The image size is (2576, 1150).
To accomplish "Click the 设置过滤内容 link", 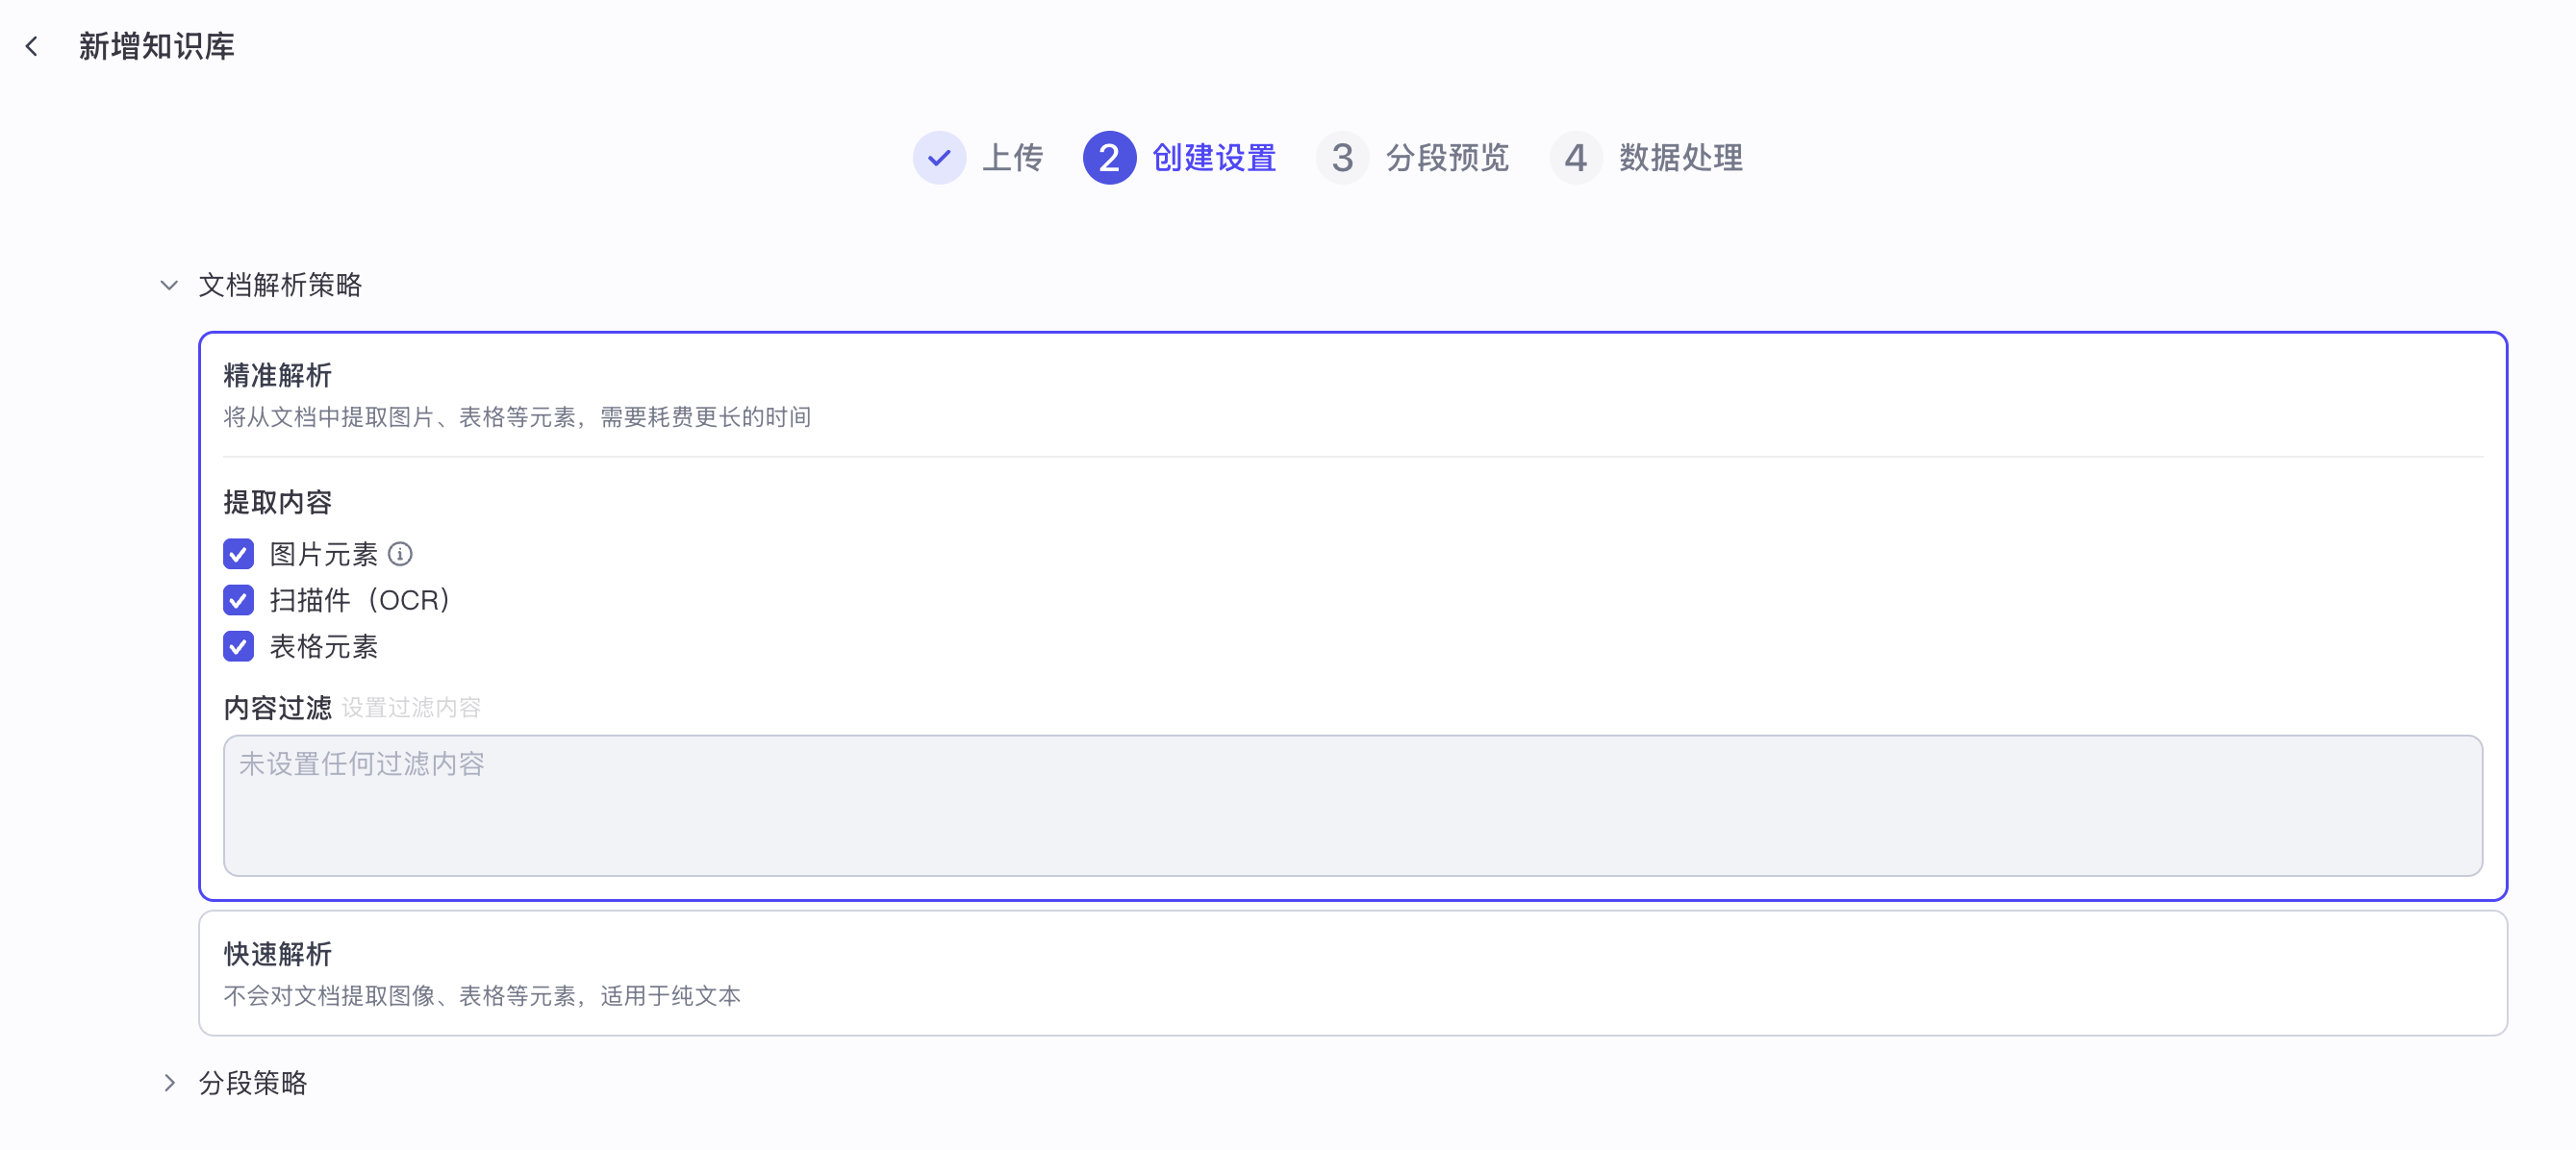I will click(x=411, y=708).
